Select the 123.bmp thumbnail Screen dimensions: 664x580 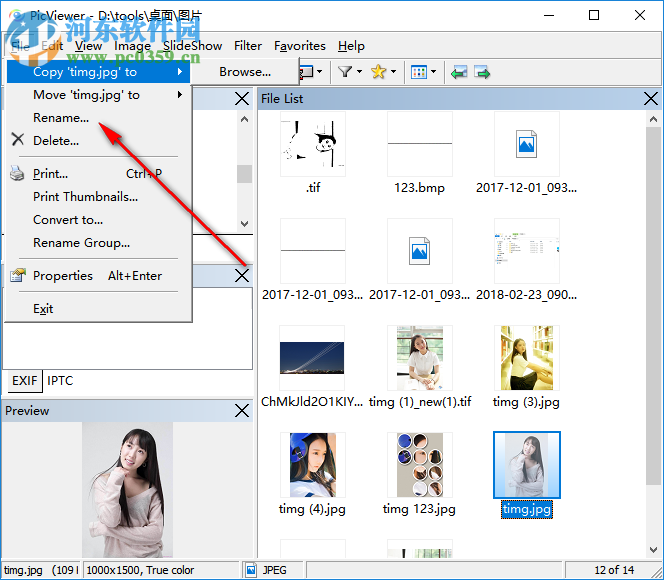pos(420,144)
